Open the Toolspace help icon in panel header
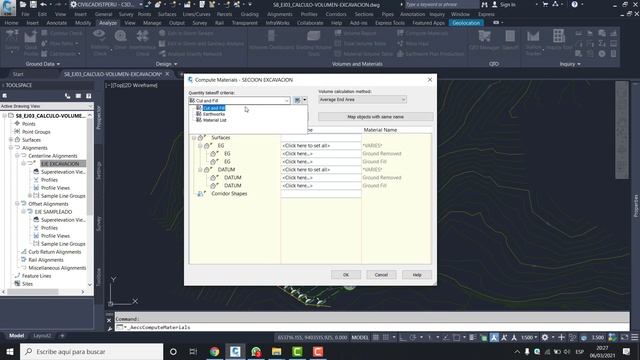This screenshot has width=640, height=360. coord(89,96)
